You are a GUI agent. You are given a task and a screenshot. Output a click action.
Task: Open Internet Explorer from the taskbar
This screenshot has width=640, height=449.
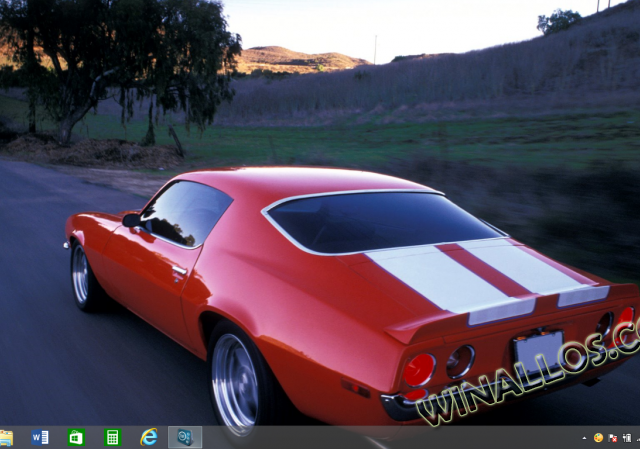[x=149, y=437]
